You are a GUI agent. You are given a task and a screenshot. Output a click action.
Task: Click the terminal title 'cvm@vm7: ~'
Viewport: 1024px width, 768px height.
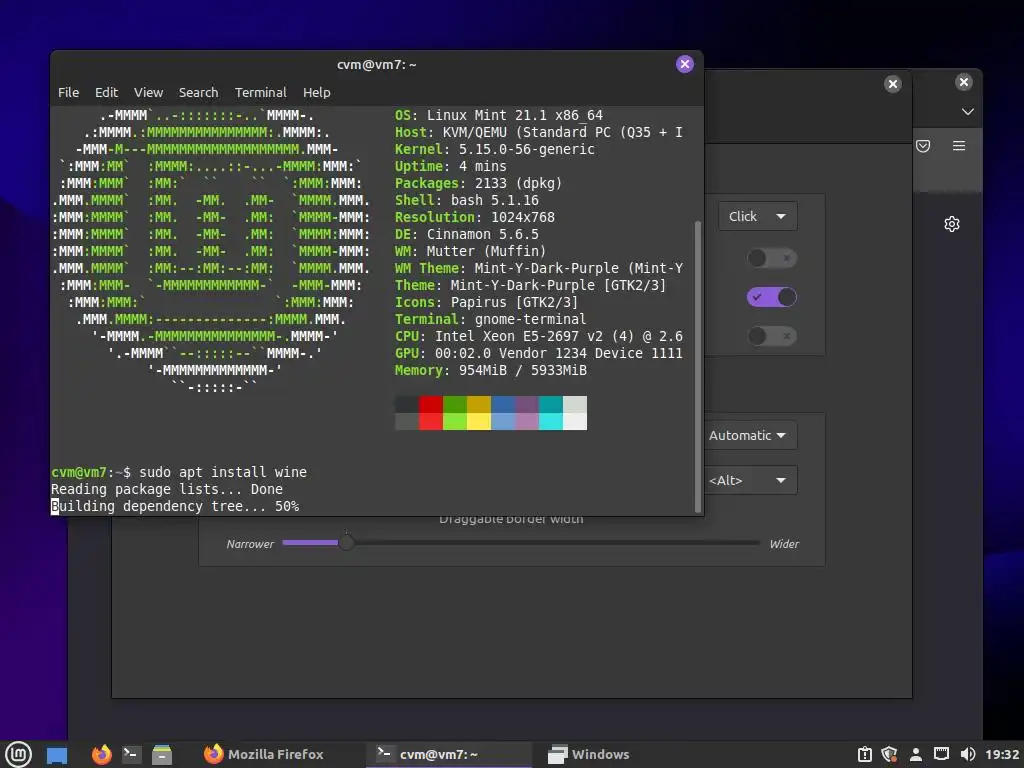376,65
